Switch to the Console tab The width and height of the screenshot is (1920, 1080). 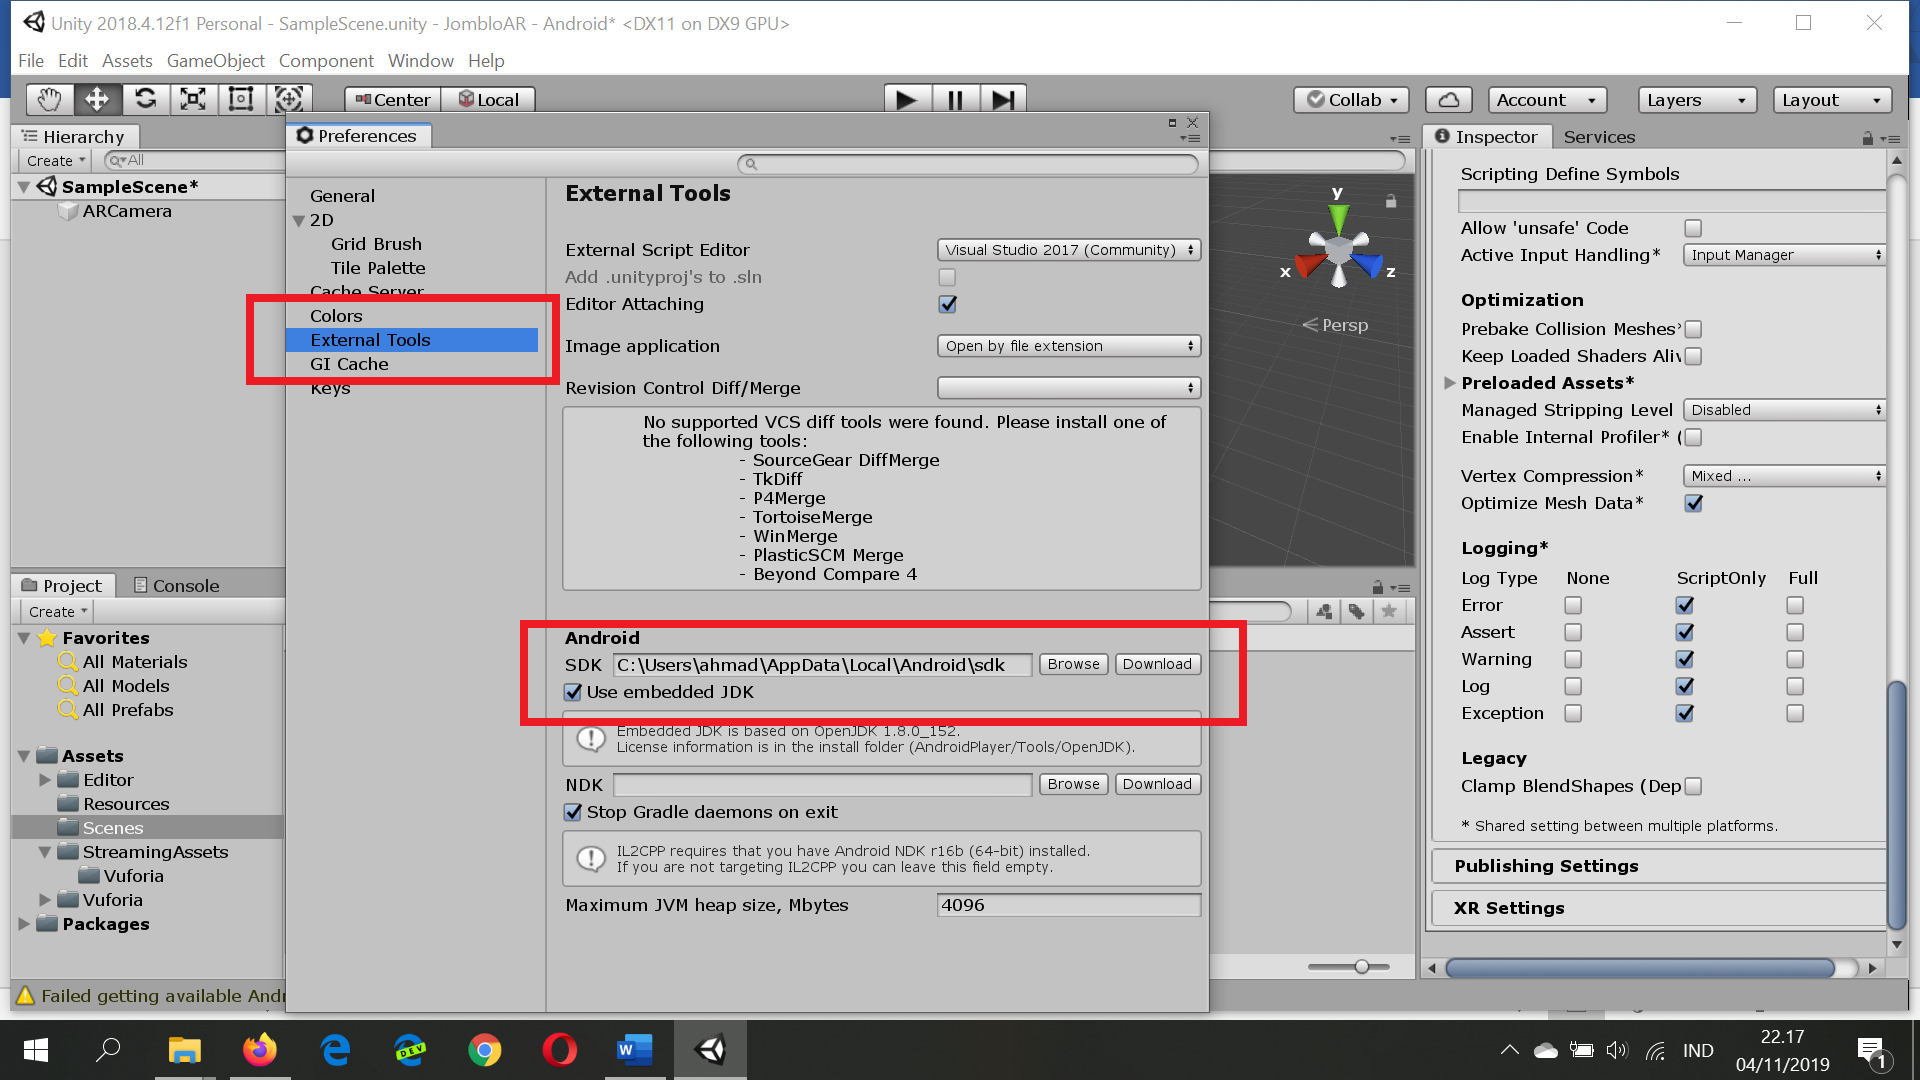(x=176, y=586)
